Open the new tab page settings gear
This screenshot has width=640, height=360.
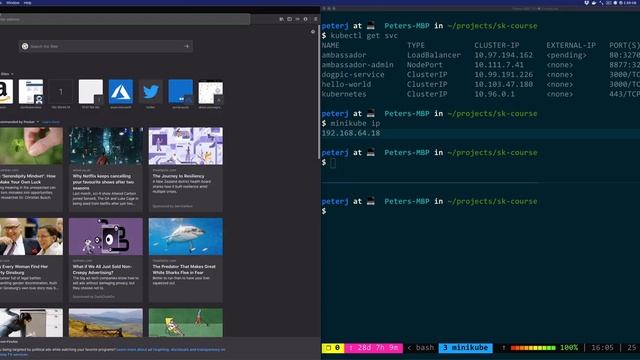point(313,31)
